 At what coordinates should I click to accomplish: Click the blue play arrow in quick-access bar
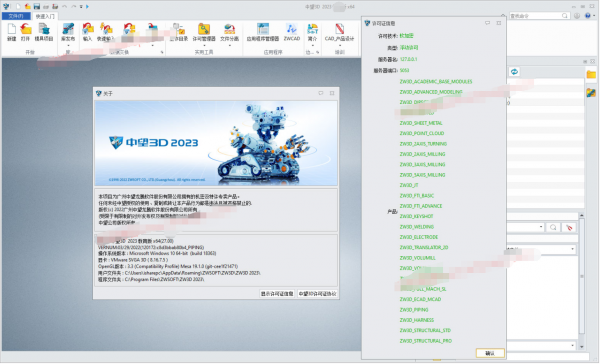click(x=87, y=6)
